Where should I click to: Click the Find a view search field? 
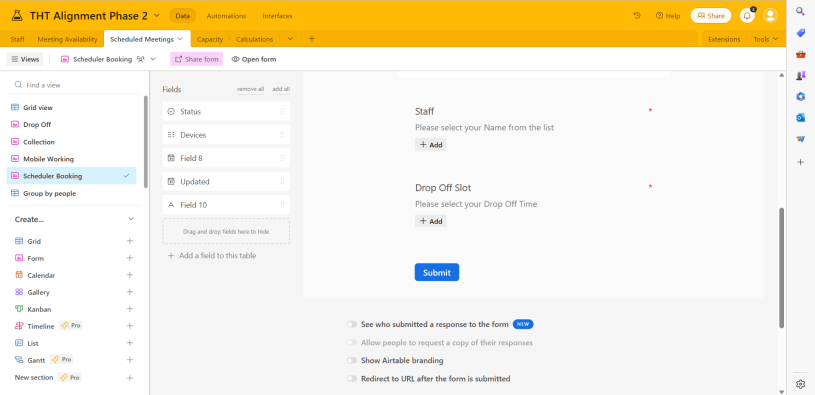point(76,85)
